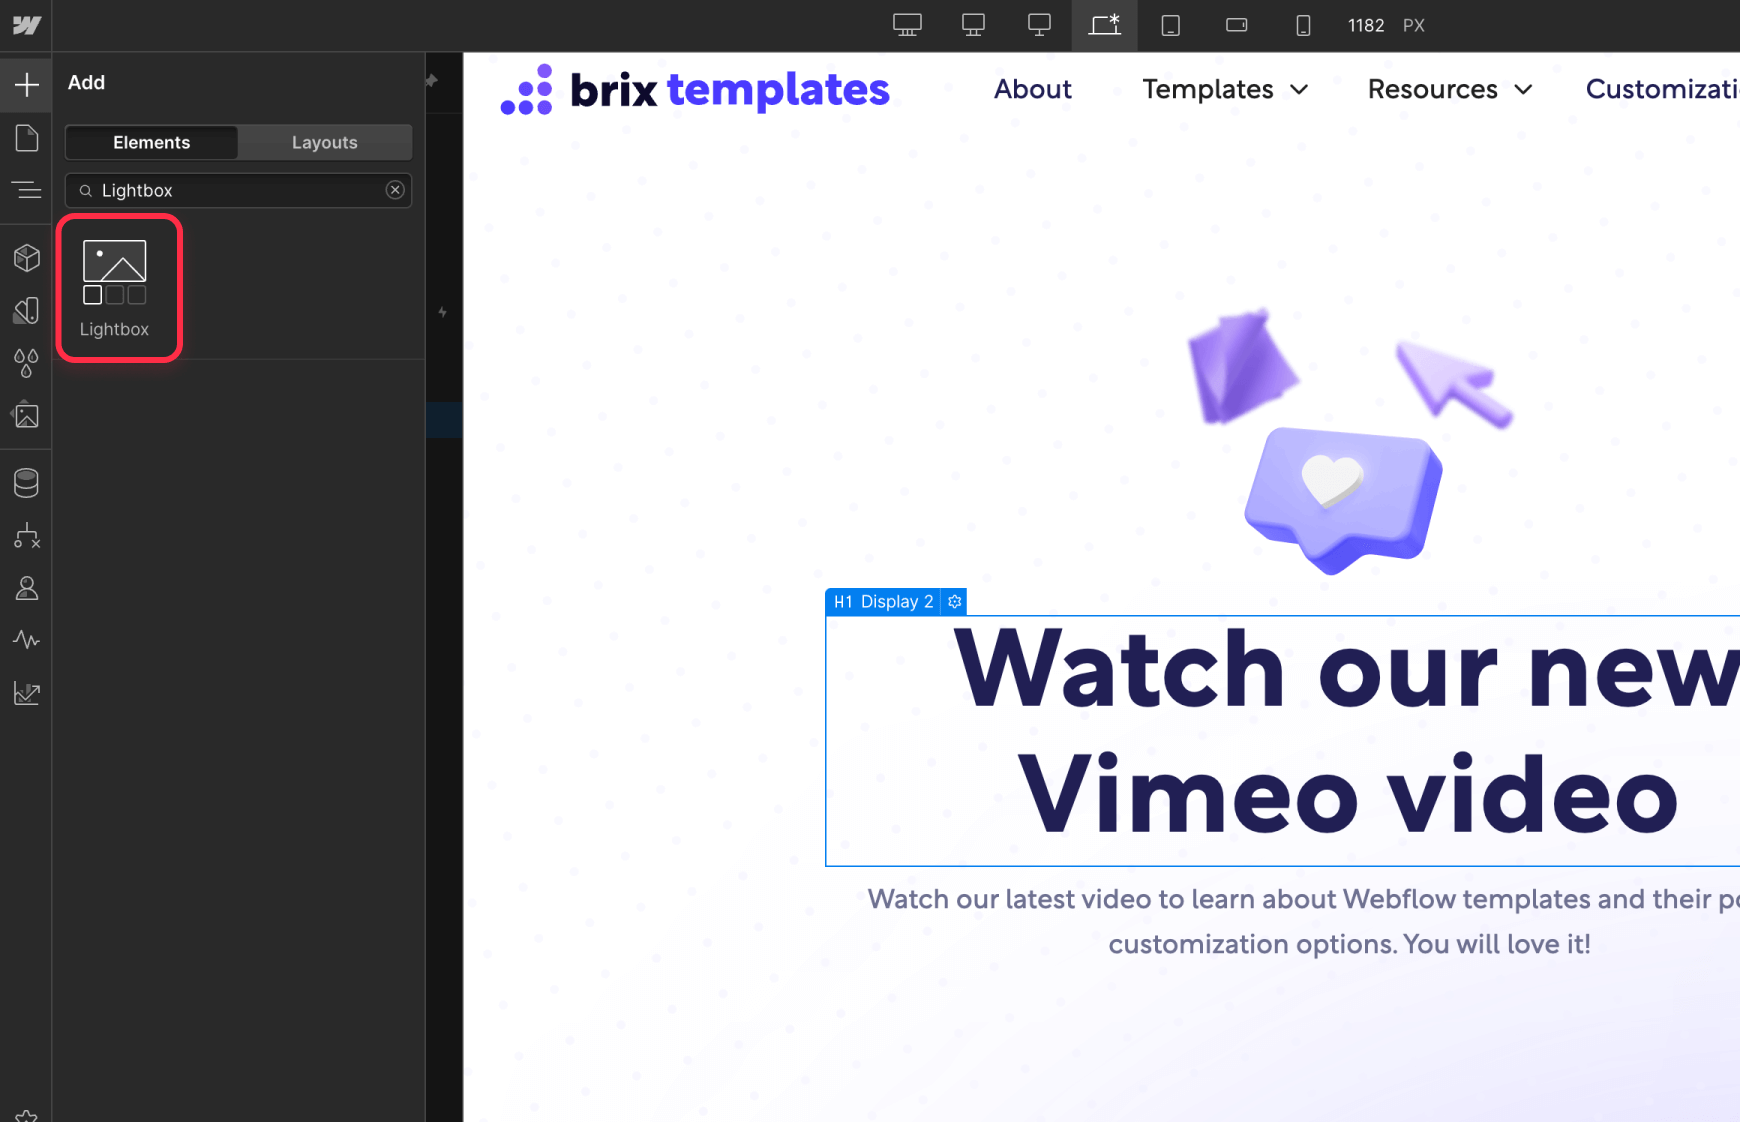The width and height of the screenshot is (1740, 1122).
Task: Click the paragraph about Webflow templates
Action: (x=1303, y=921)
